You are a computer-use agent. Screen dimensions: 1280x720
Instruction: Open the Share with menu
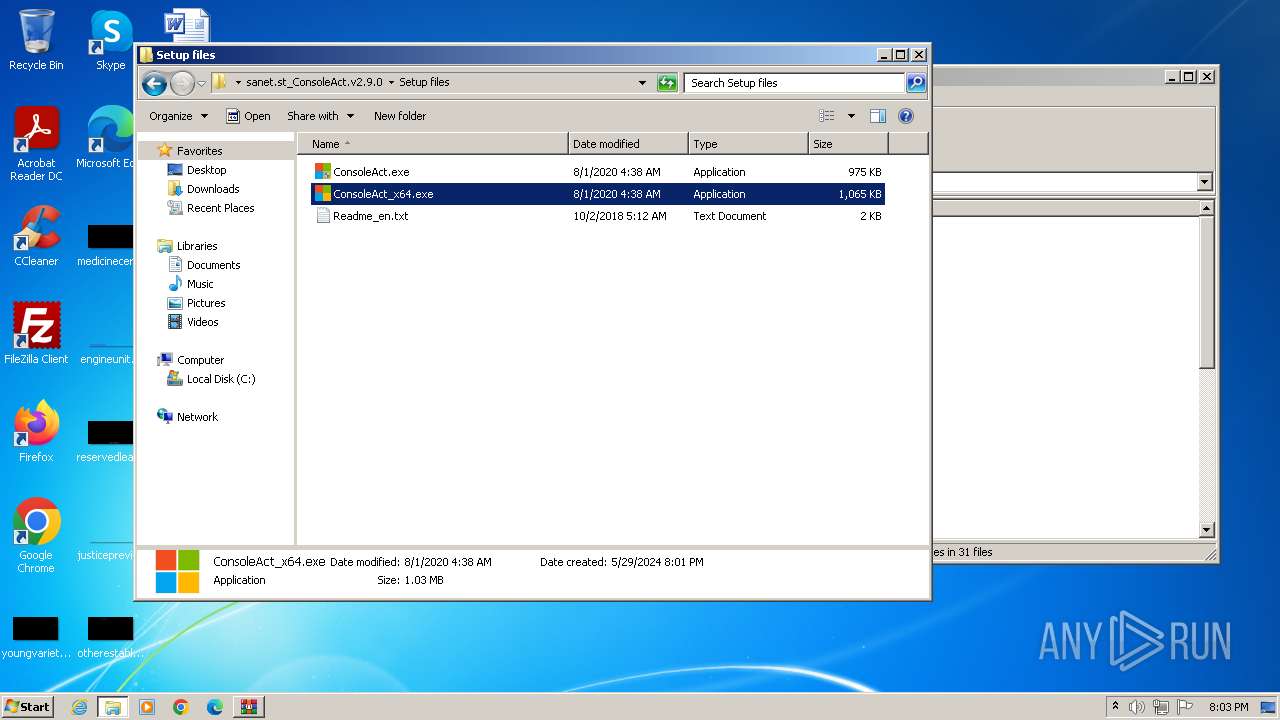(320, 116)
